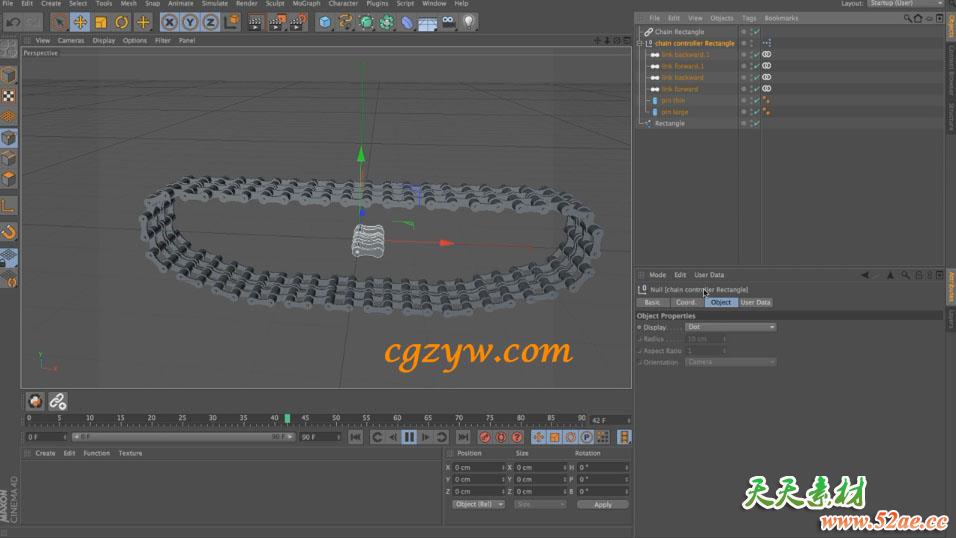Open Edit Render Settings clapperboard icon
956x538 pixels.
tap(298, 23)
